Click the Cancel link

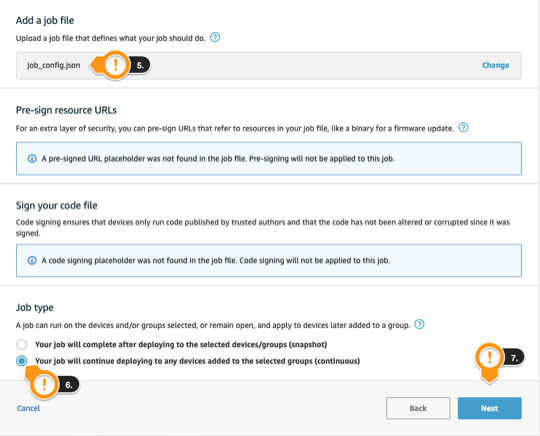tap(28, 408)
